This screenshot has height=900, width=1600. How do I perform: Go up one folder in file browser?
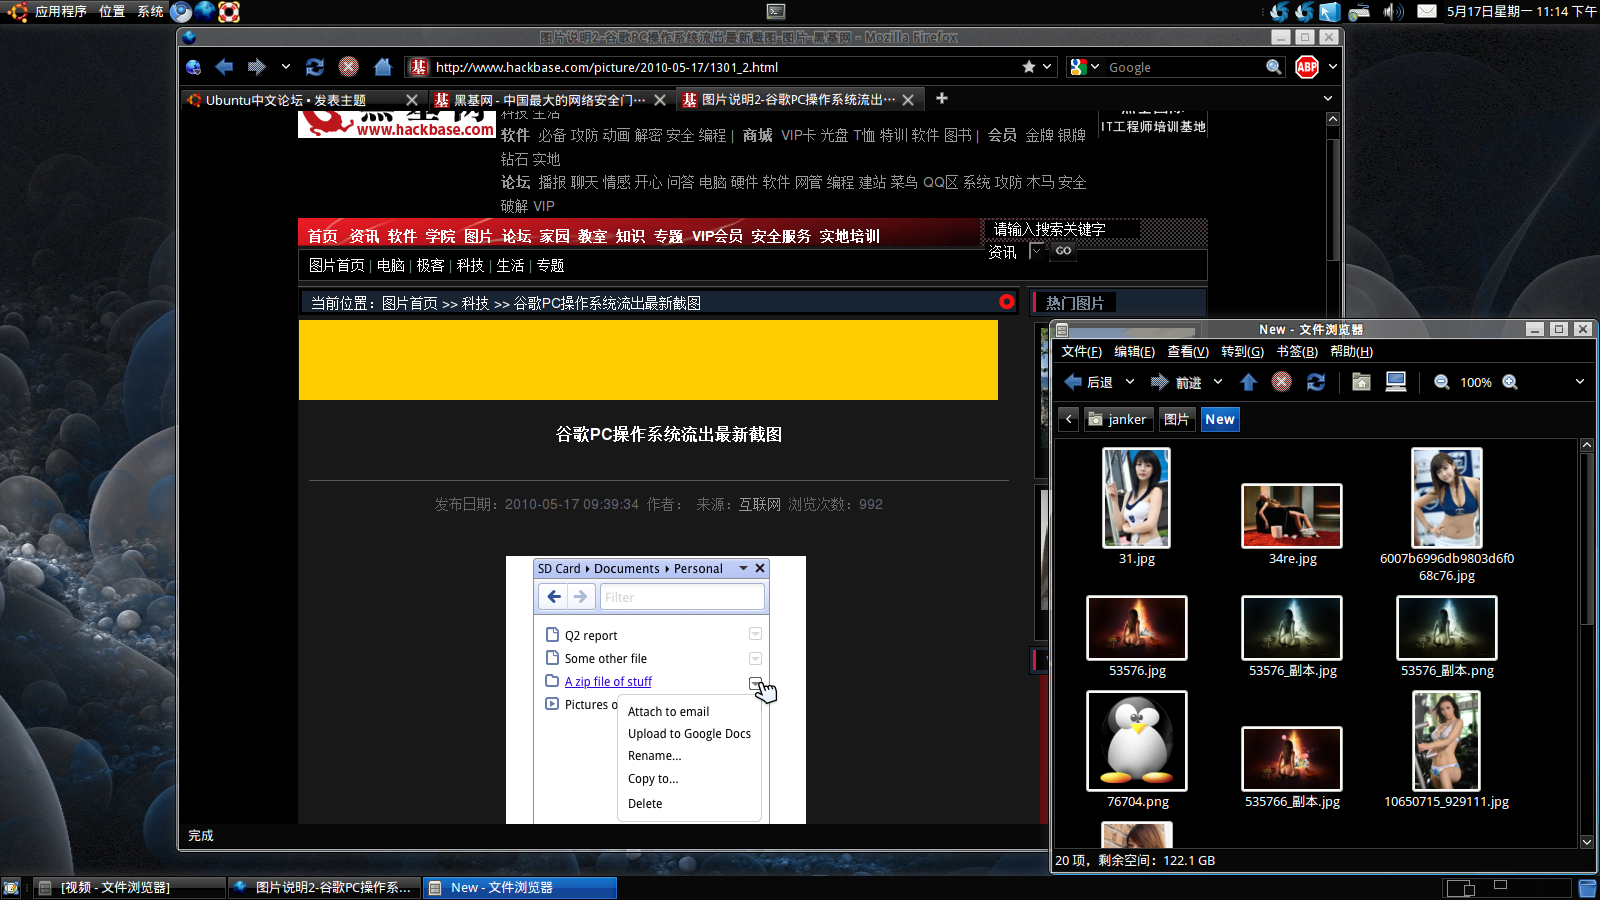tap(1248, 382)
